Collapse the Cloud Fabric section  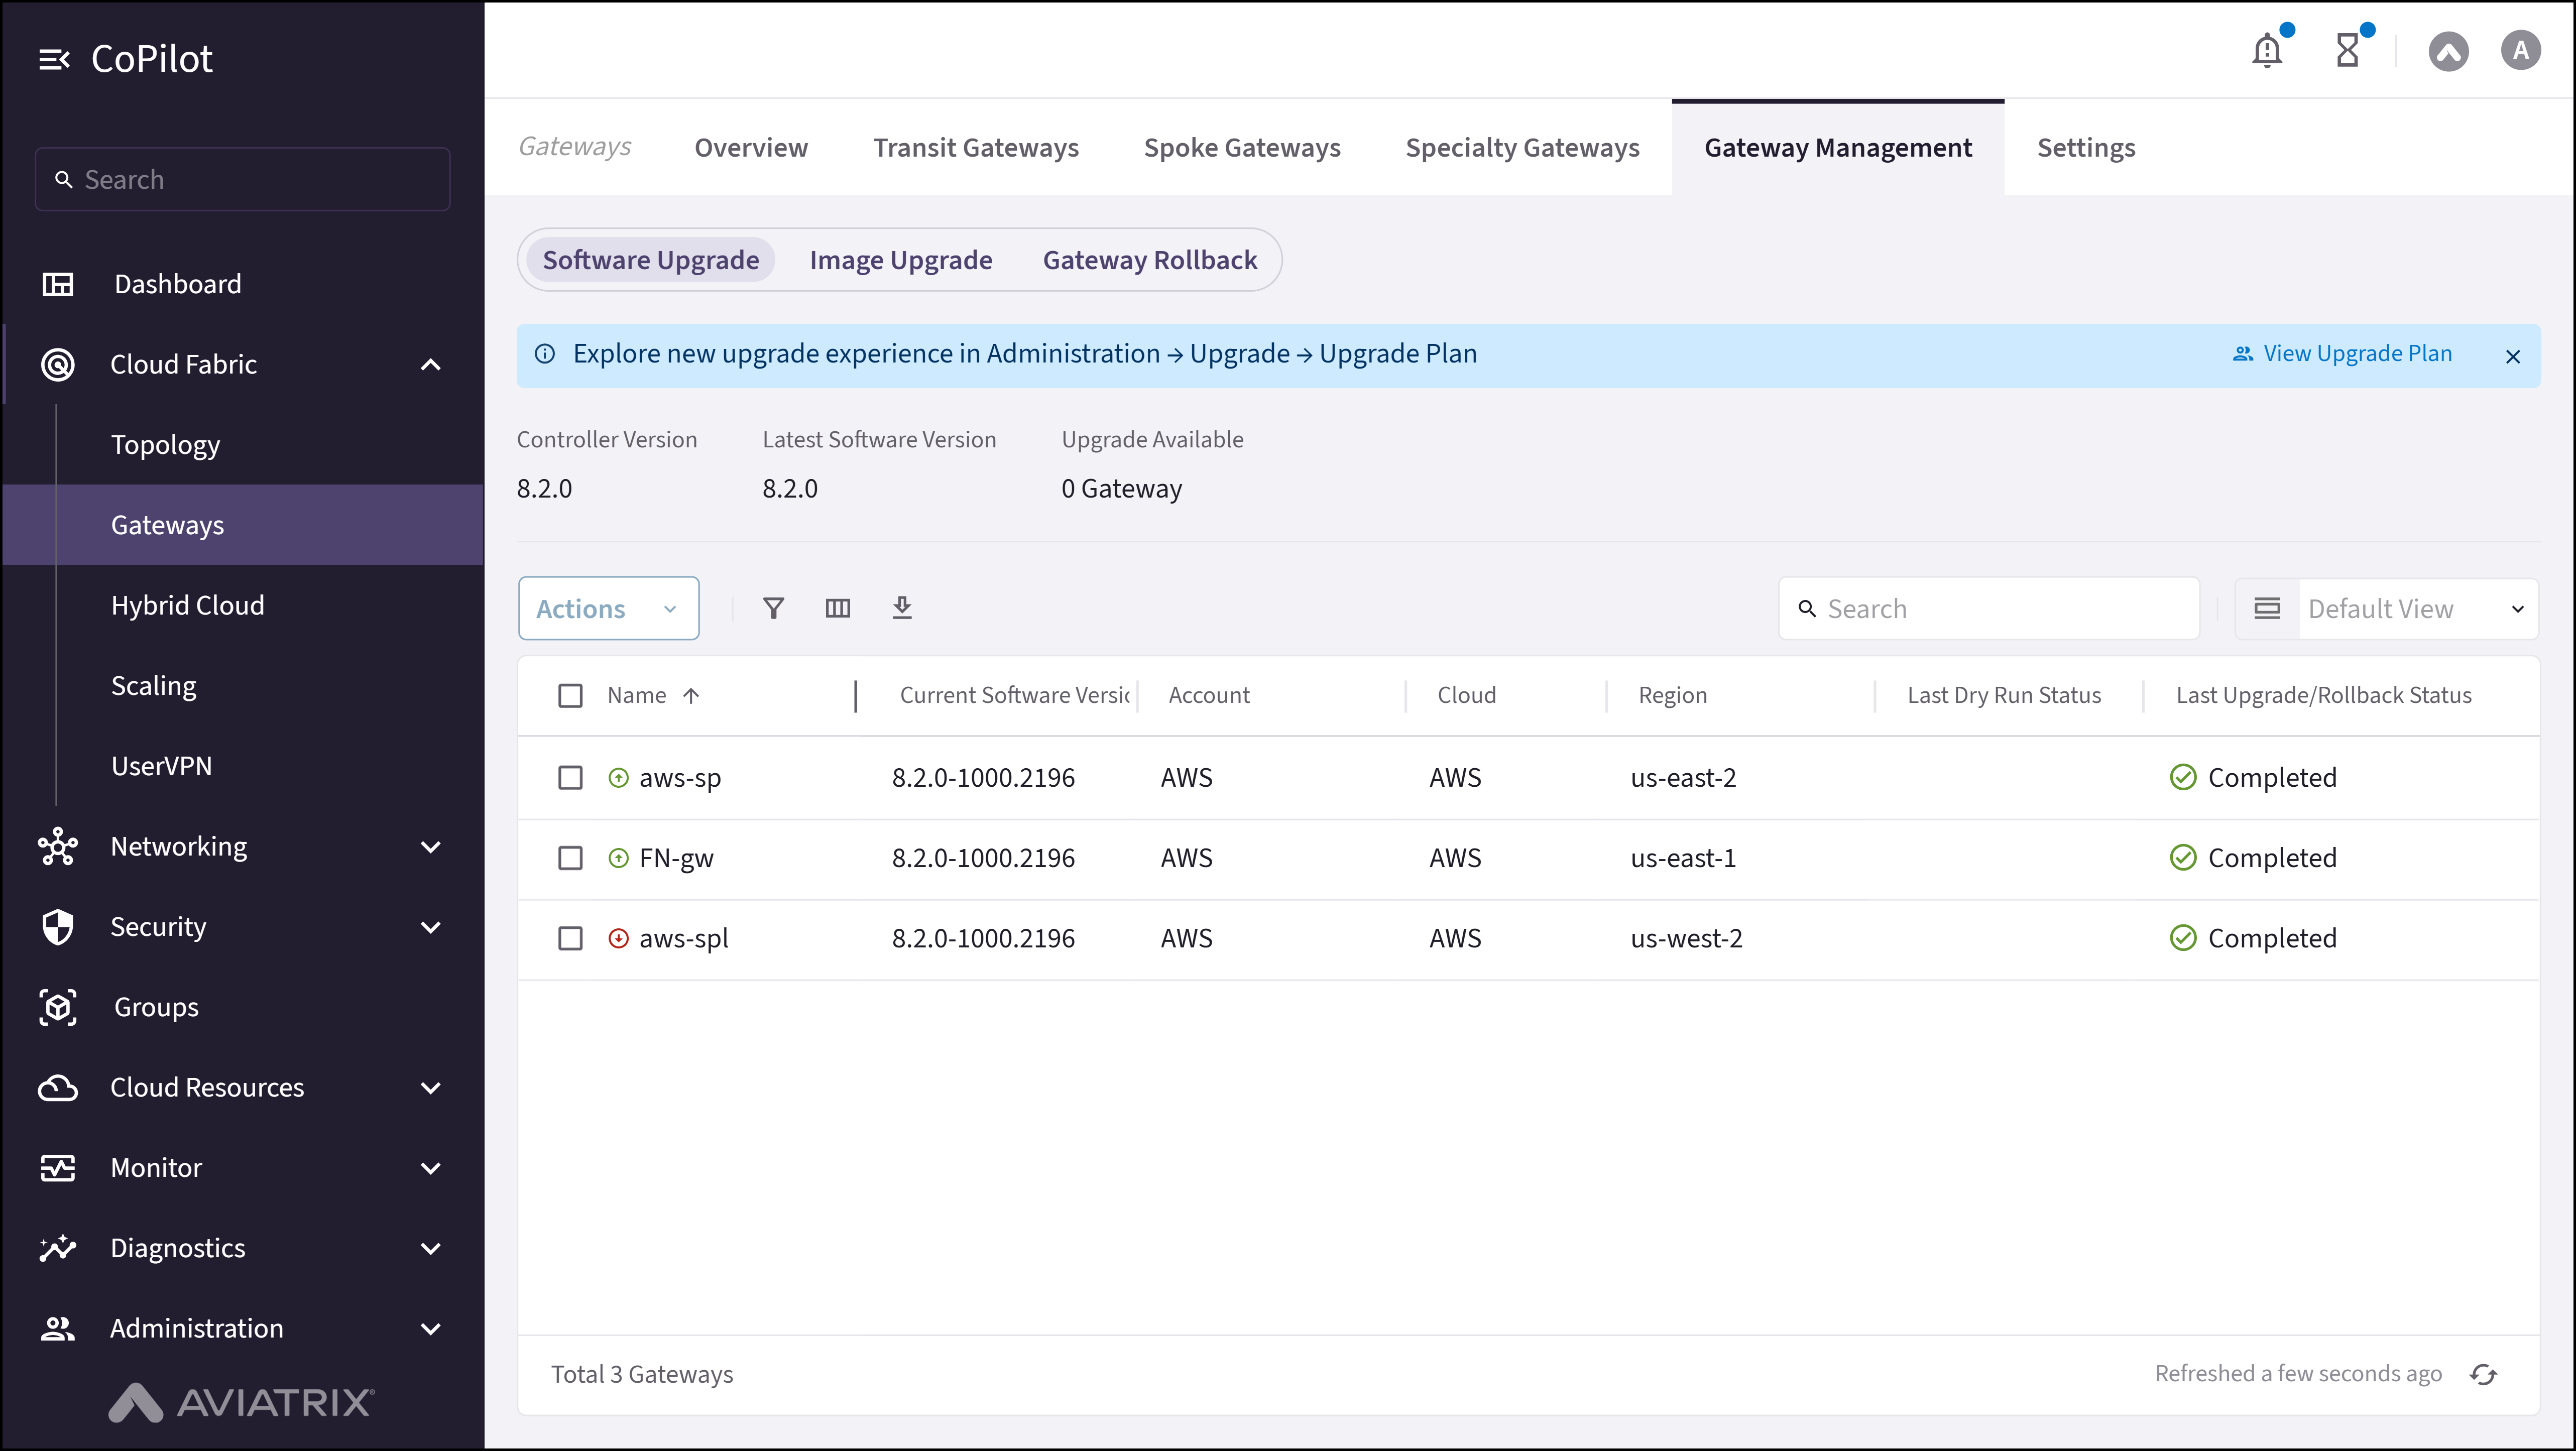(430, 364)
